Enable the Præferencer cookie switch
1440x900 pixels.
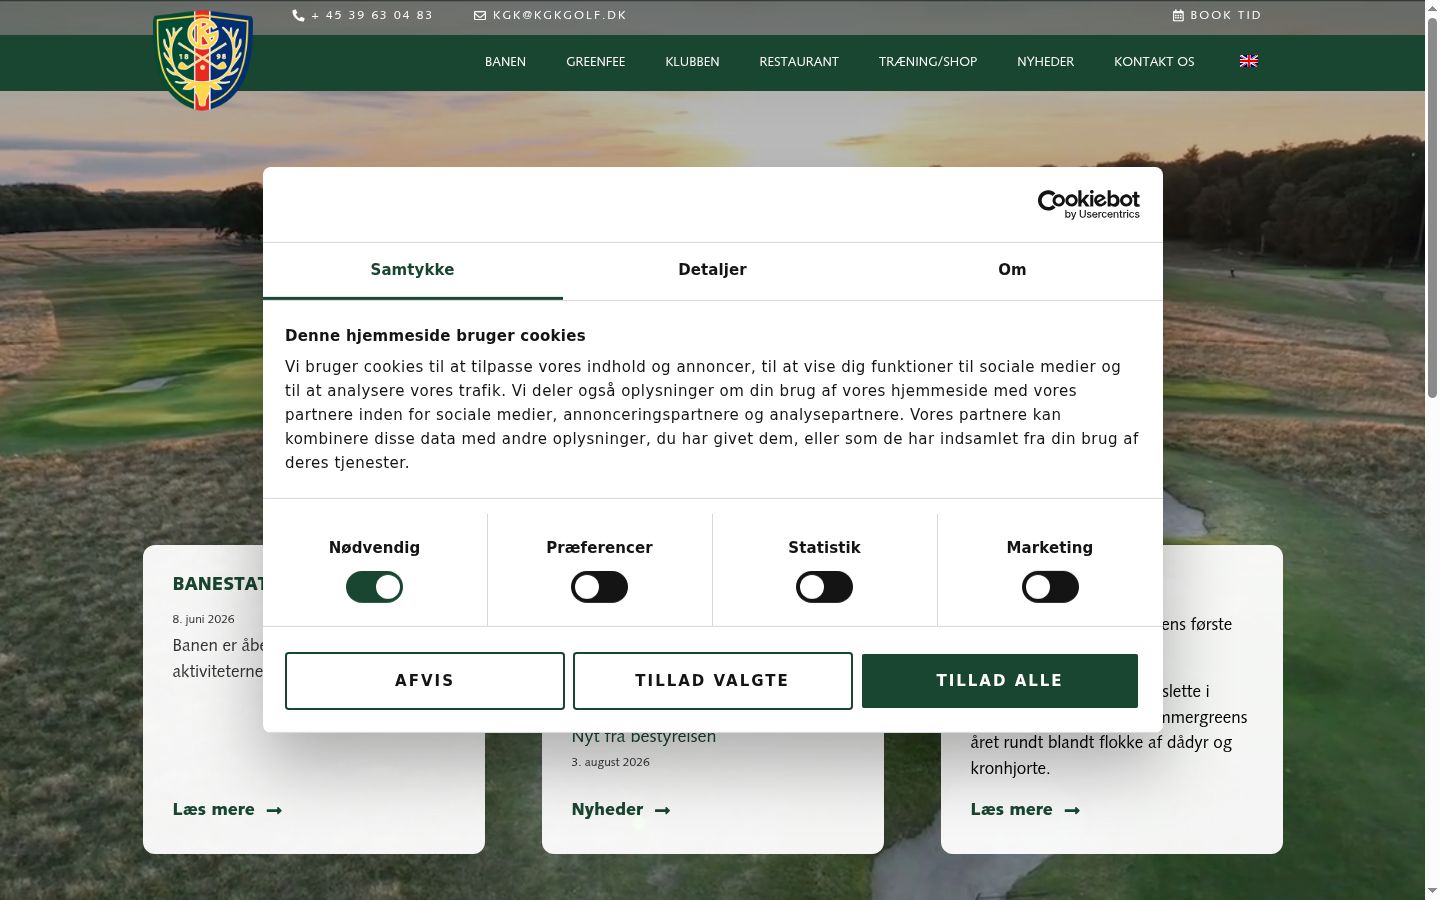pyautogui.click(x=599, y=587)
